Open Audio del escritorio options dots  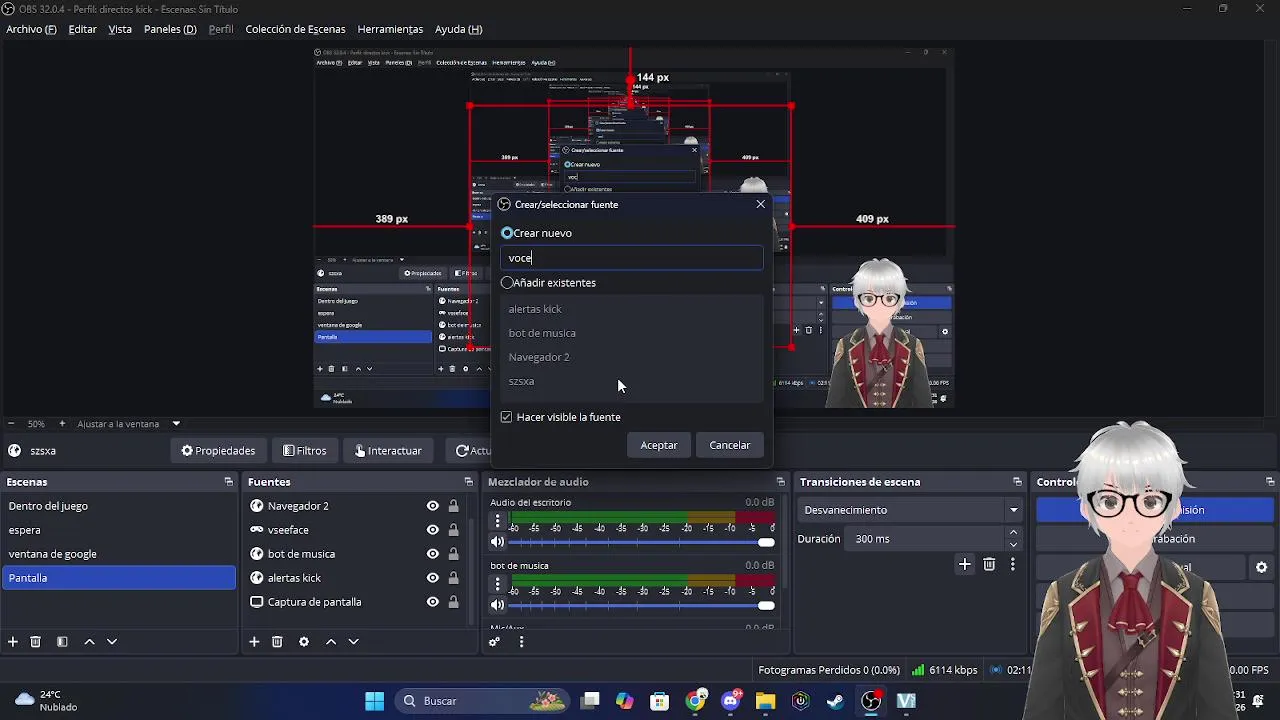pos(498,521)
